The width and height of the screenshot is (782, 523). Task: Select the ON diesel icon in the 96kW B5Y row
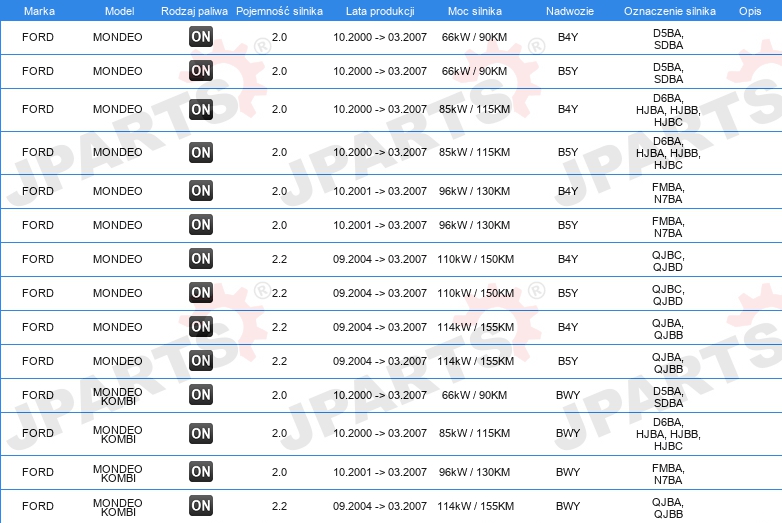click(x=201, y=225)
